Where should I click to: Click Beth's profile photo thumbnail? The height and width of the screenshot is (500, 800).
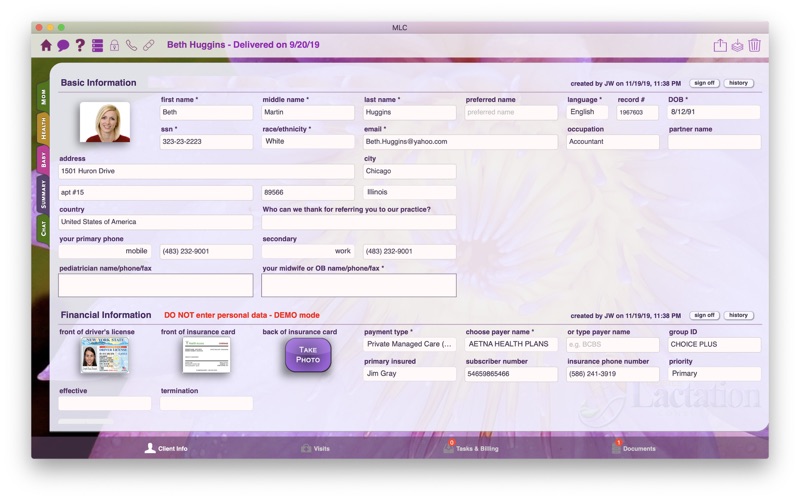(105, 122)
